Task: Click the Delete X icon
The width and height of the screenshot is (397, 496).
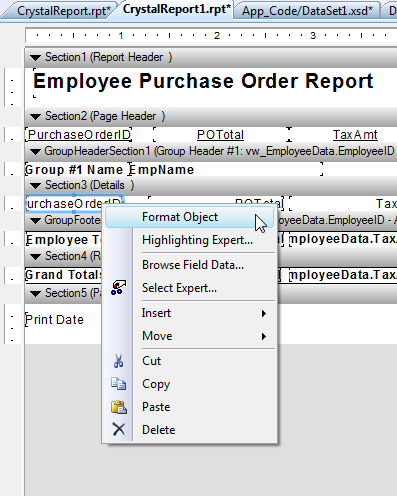Action: 119,429
